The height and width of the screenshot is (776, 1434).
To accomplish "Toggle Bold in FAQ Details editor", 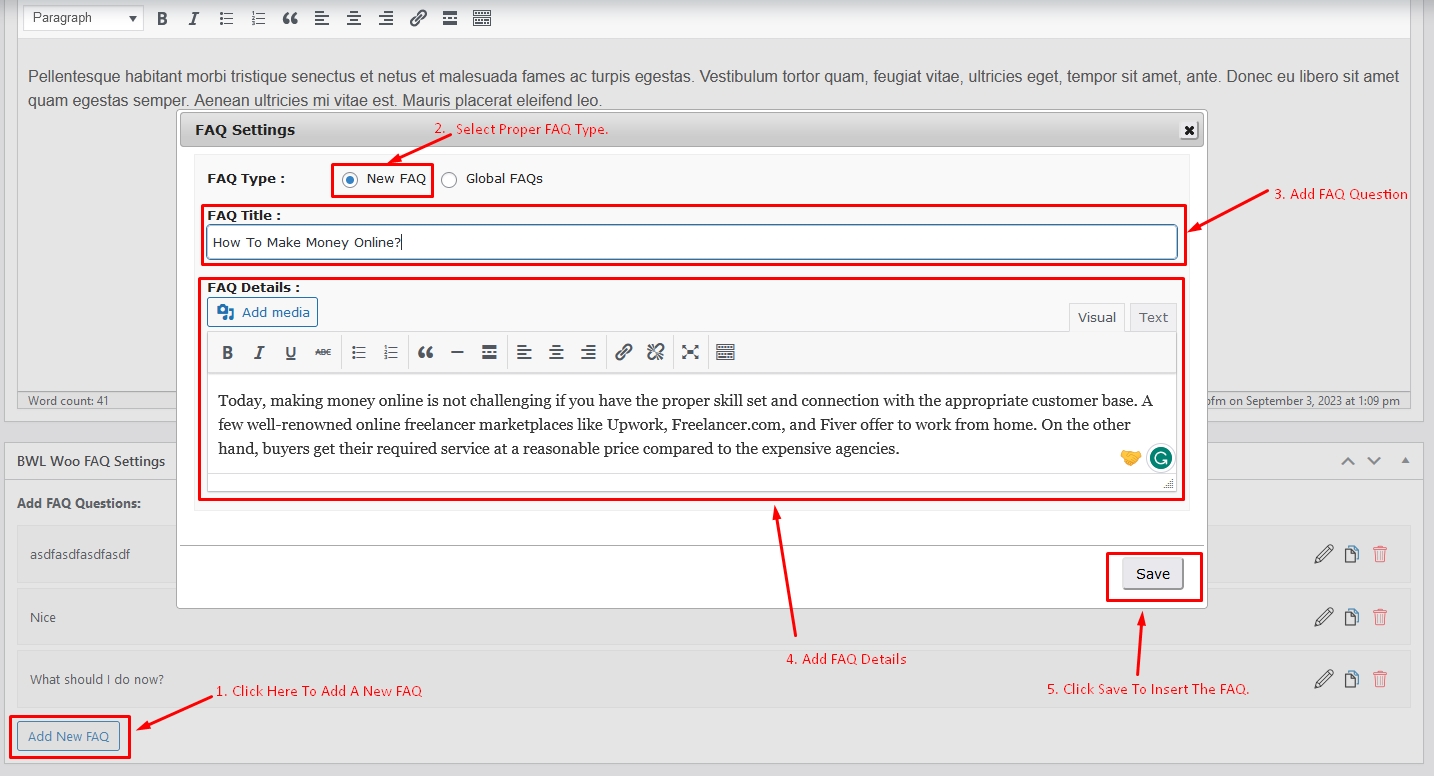I will click(228, 352).
